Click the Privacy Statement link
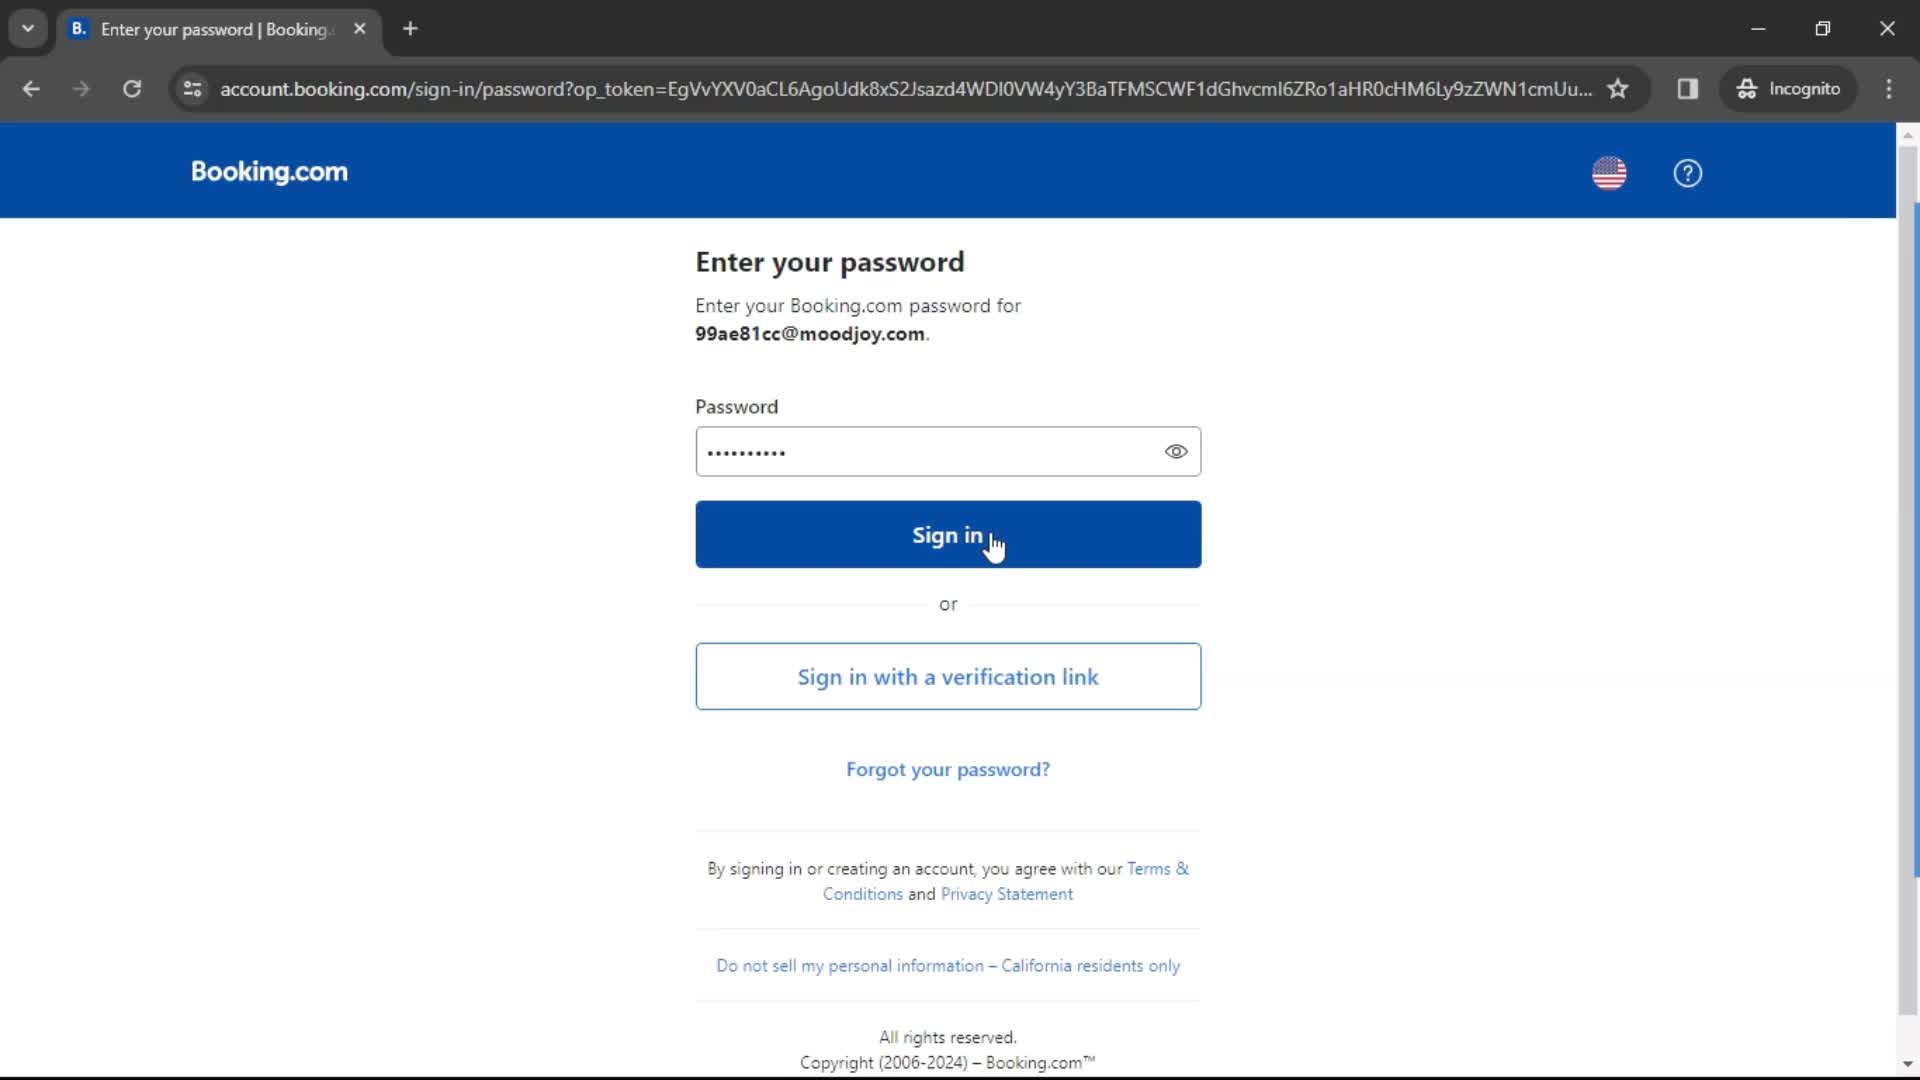1920x1080 pixels. 1006,894
